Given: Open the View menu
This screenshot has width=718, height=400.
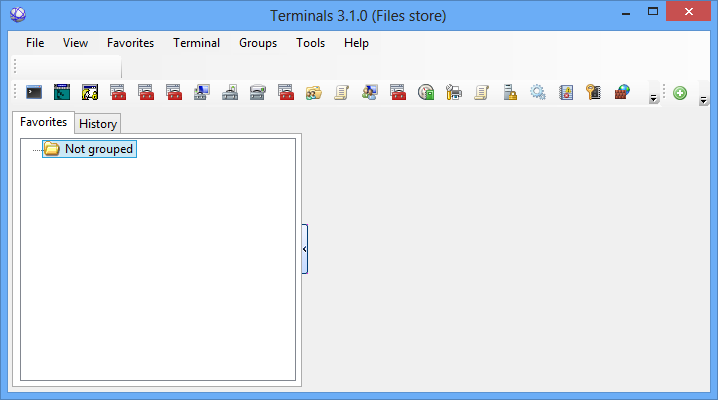Looking at the screenshot, I should [x=76, y=43].
